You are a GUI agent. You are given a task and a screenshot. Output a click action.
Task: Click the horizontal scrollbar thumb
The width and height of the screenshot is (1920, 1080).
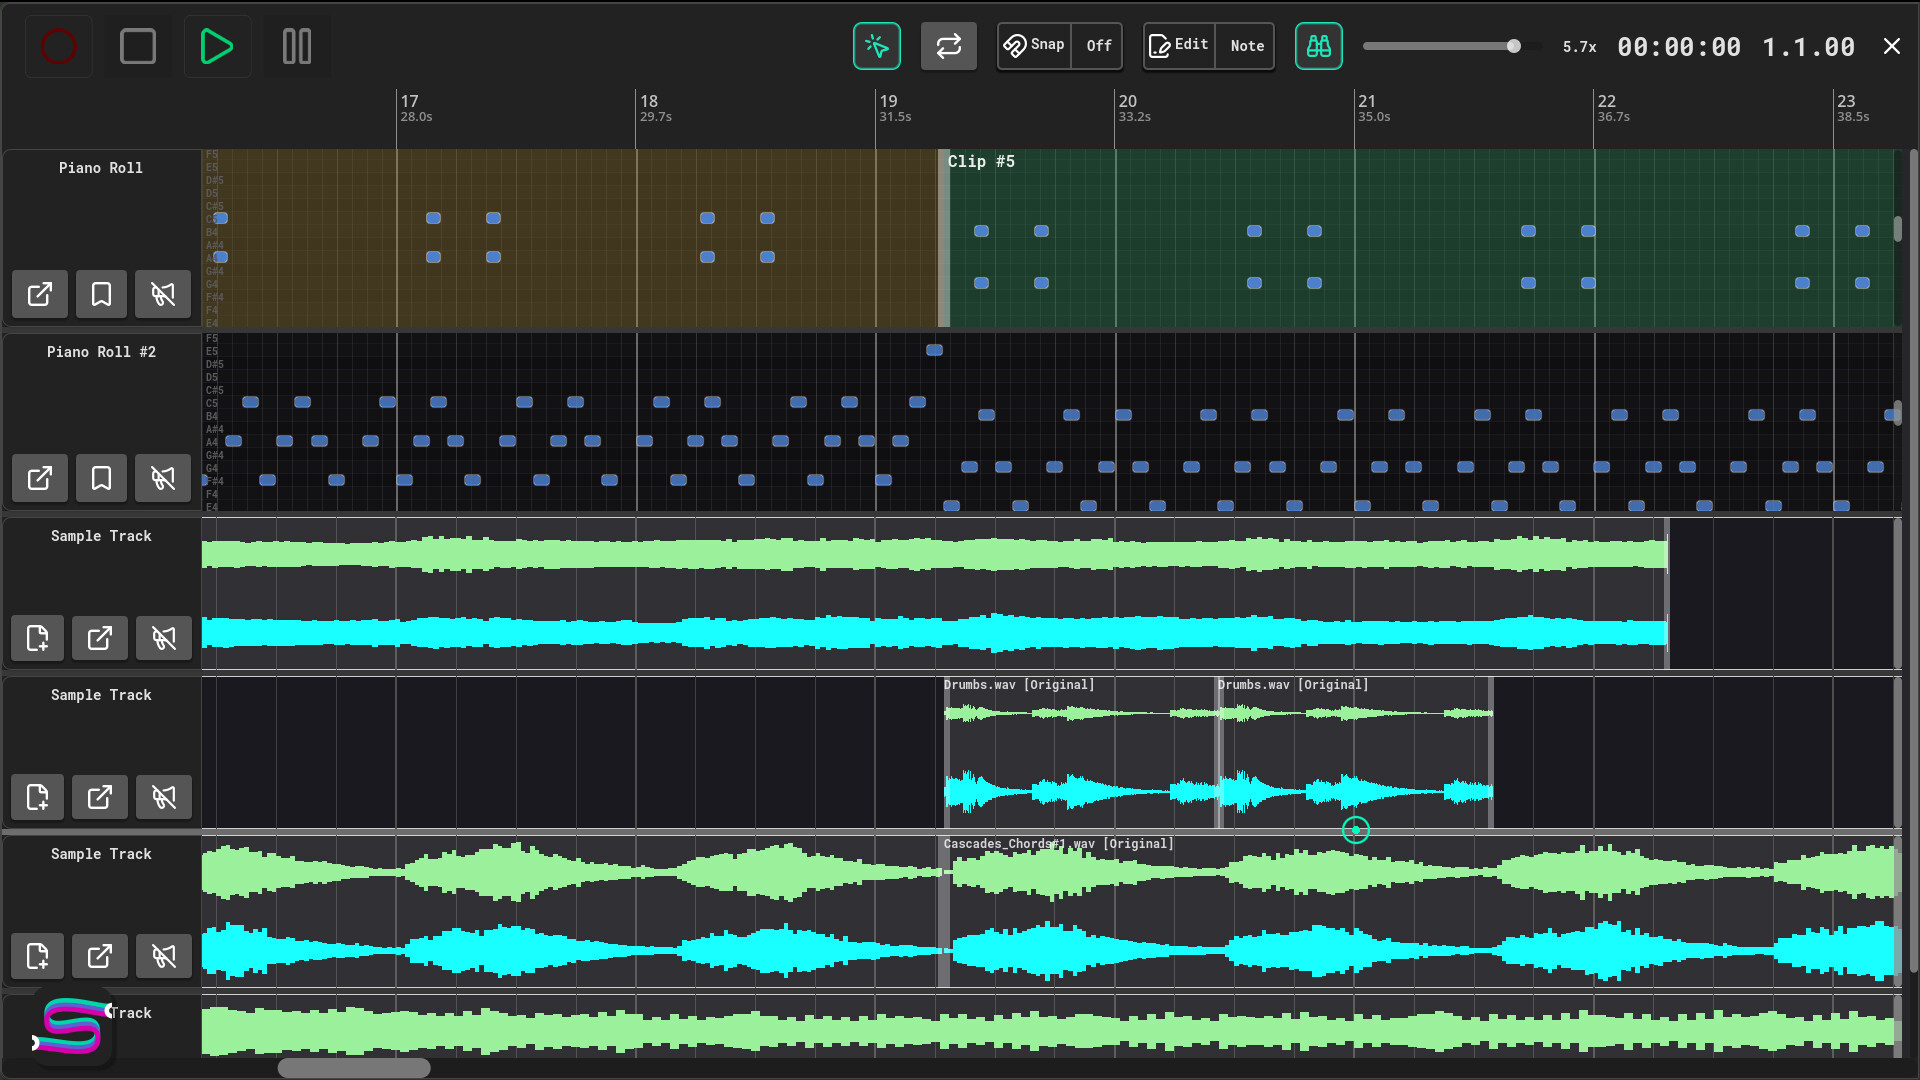tap(354, 1068)
